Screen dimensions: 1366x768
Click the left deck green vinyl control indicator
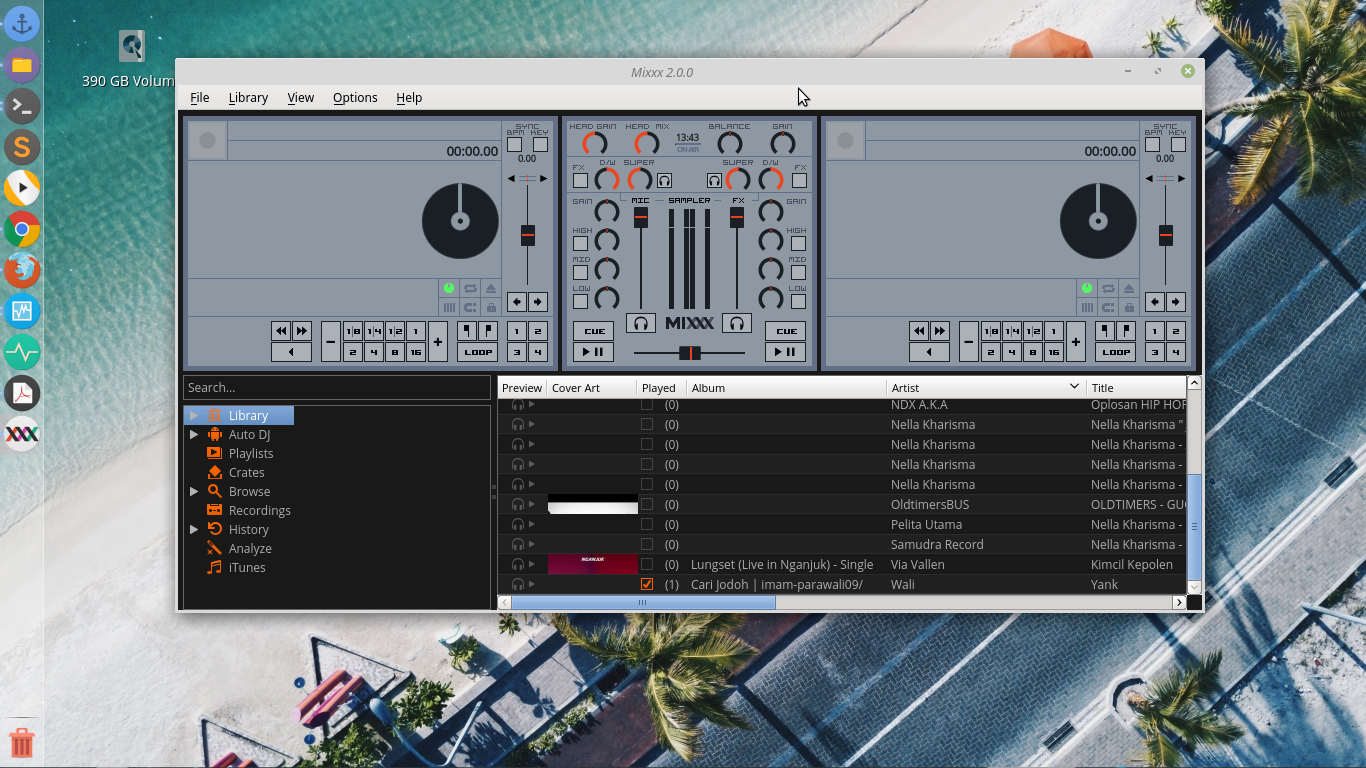coord(449,288)
